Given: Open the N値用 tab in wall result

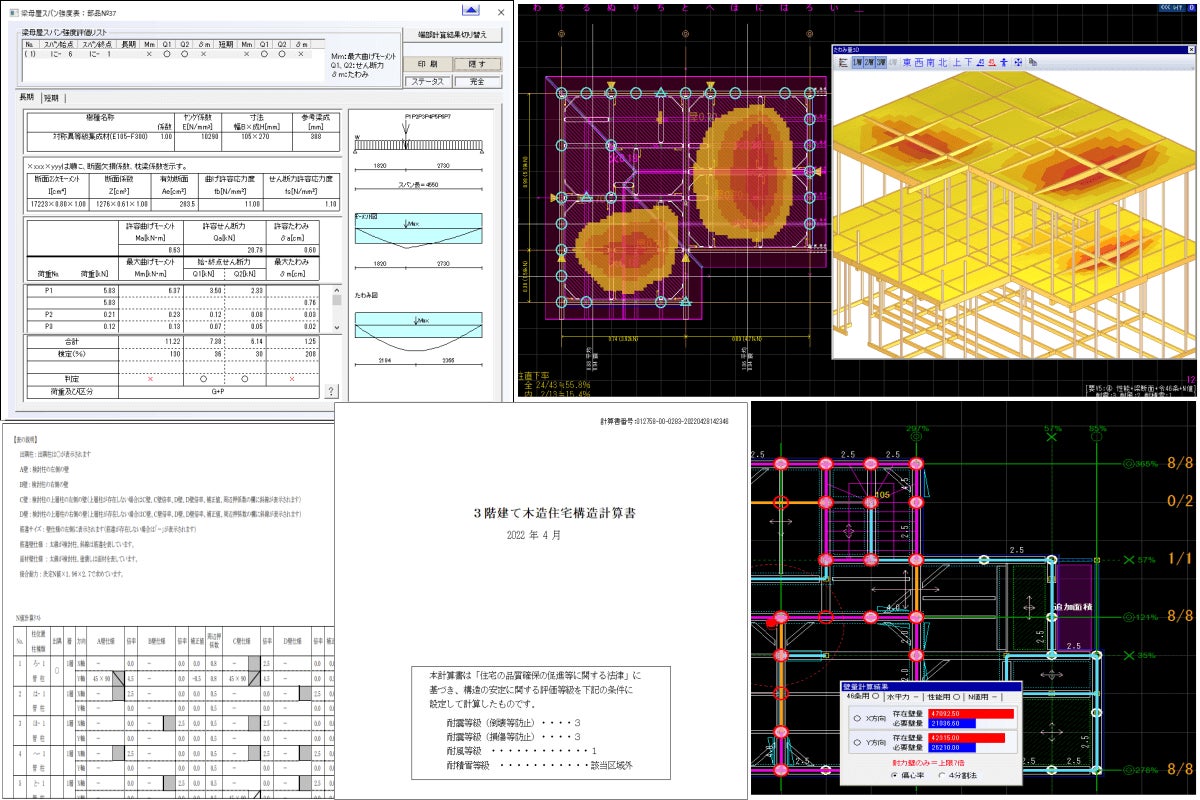Looking at the screenshot, I should [x=984, y=697].
